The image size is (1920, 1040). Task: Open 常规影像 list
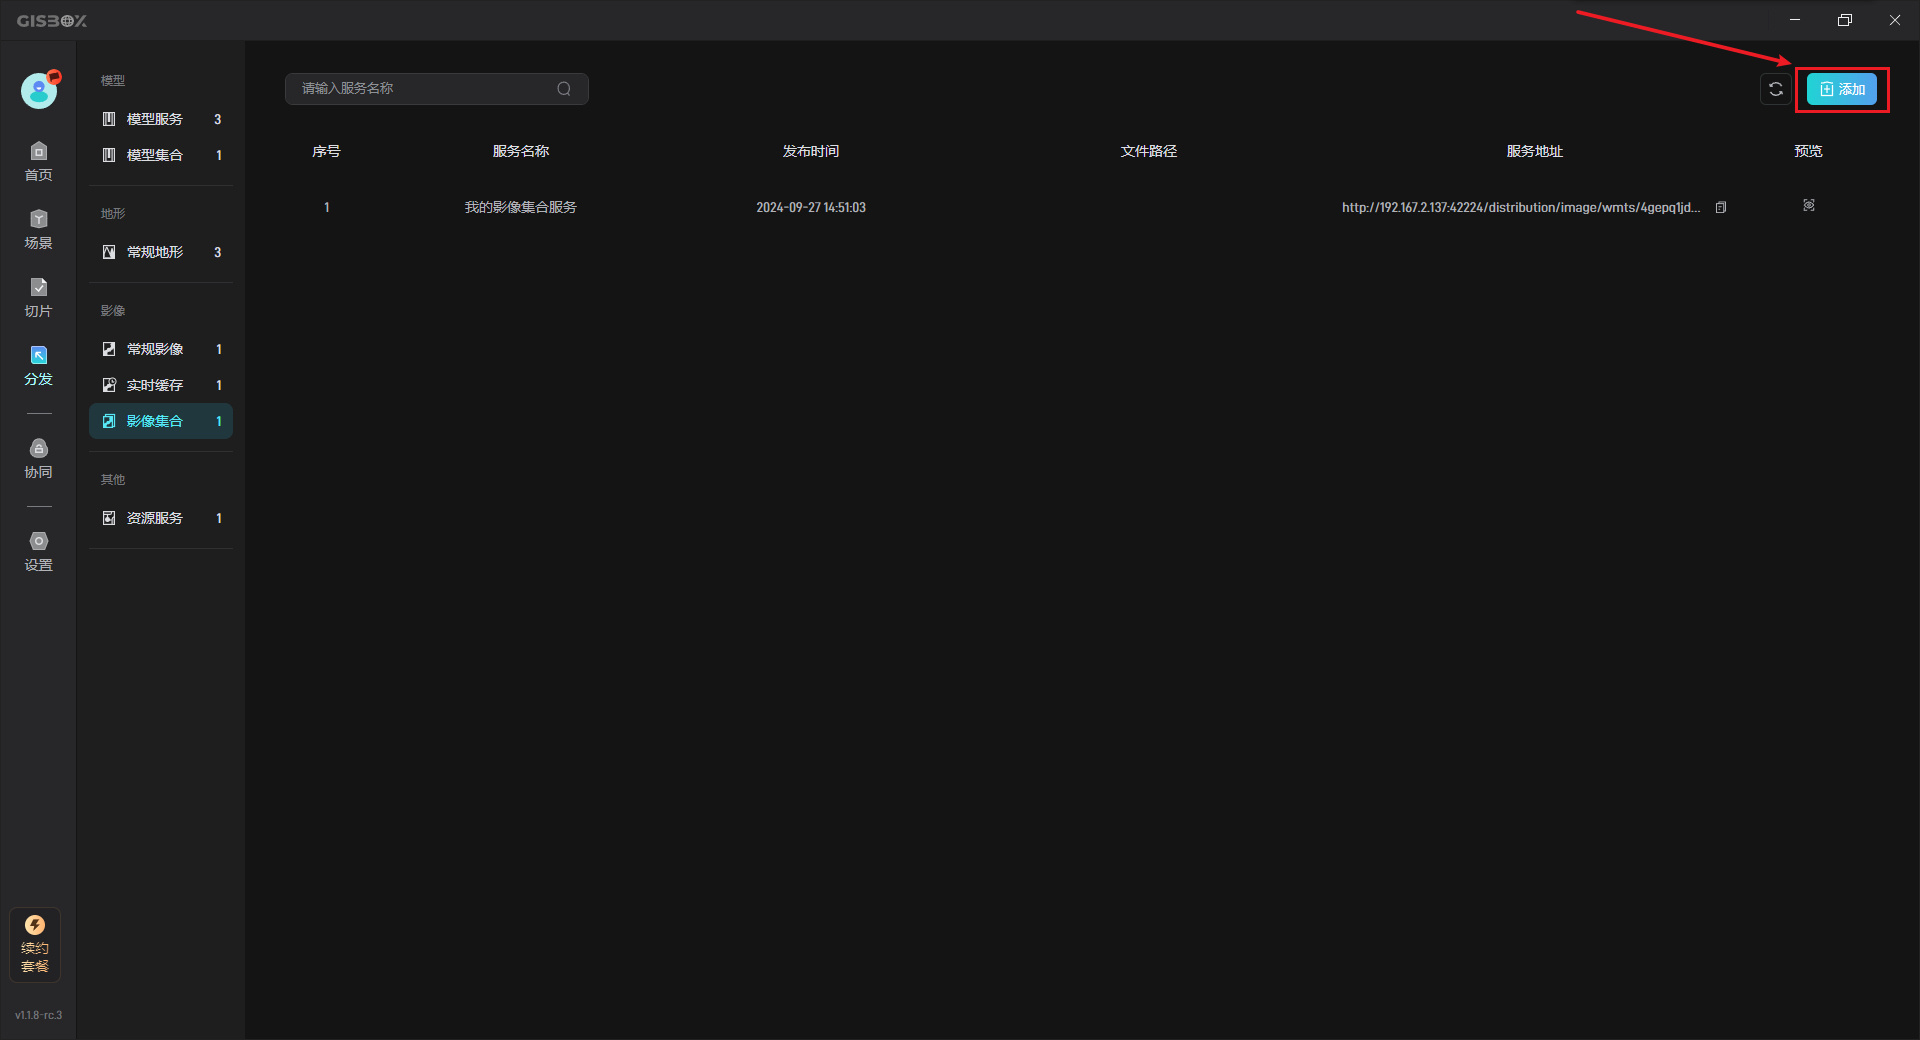[x=161, y=349]
